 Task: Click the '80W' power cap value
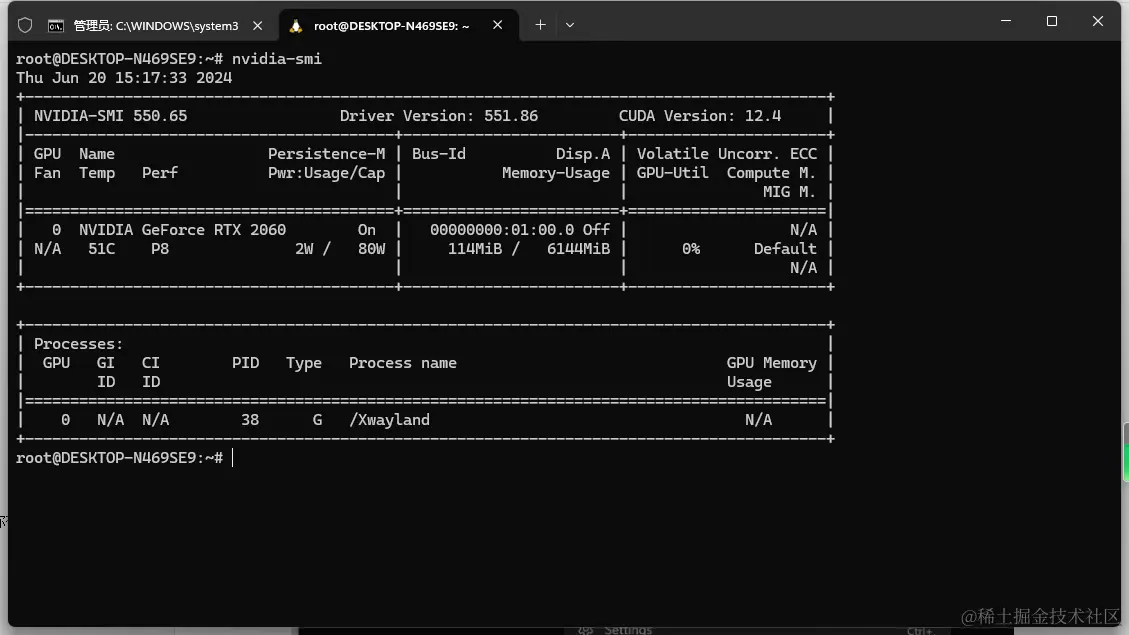pos(372,249)
